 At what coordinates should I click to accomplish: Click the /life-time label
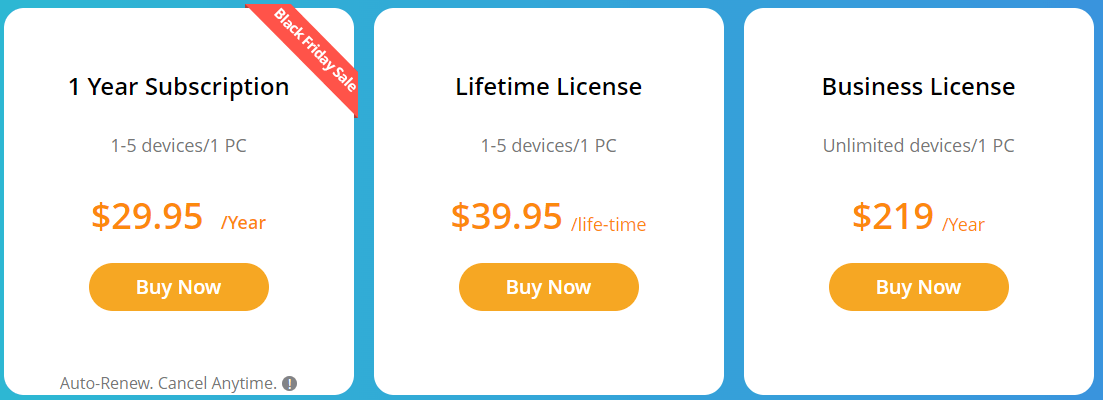[609, 225]
